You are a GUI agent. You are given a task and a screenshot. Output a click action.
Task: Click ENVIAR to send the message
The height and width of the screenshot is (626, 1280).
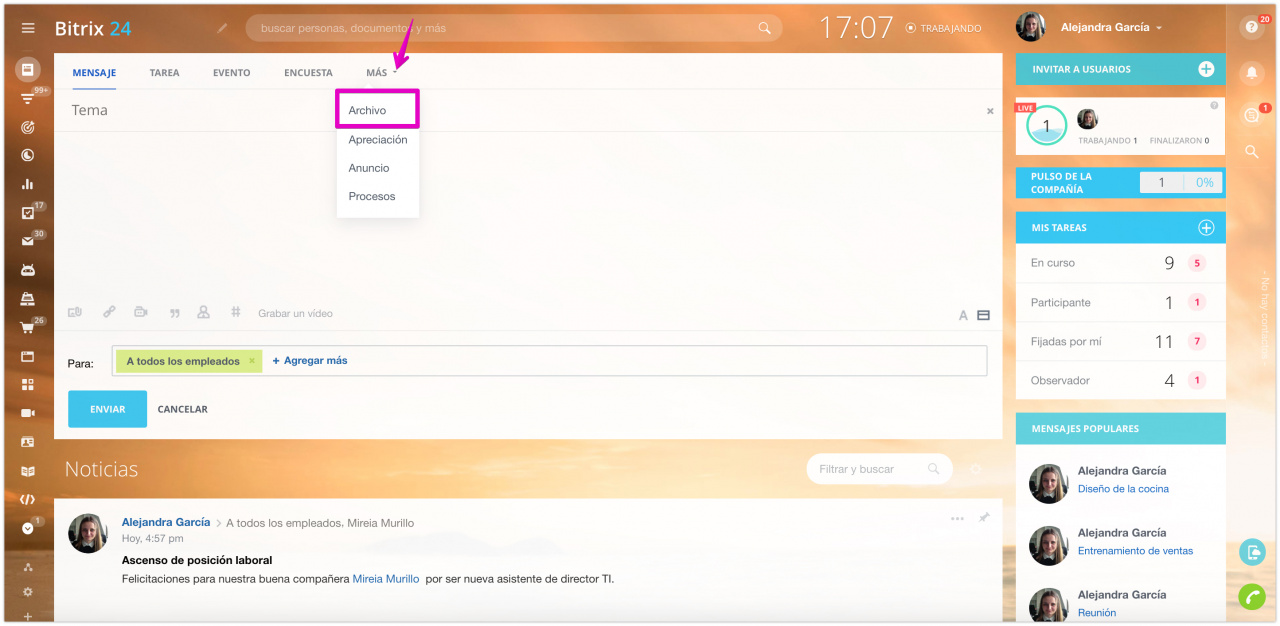click(107, 408)
